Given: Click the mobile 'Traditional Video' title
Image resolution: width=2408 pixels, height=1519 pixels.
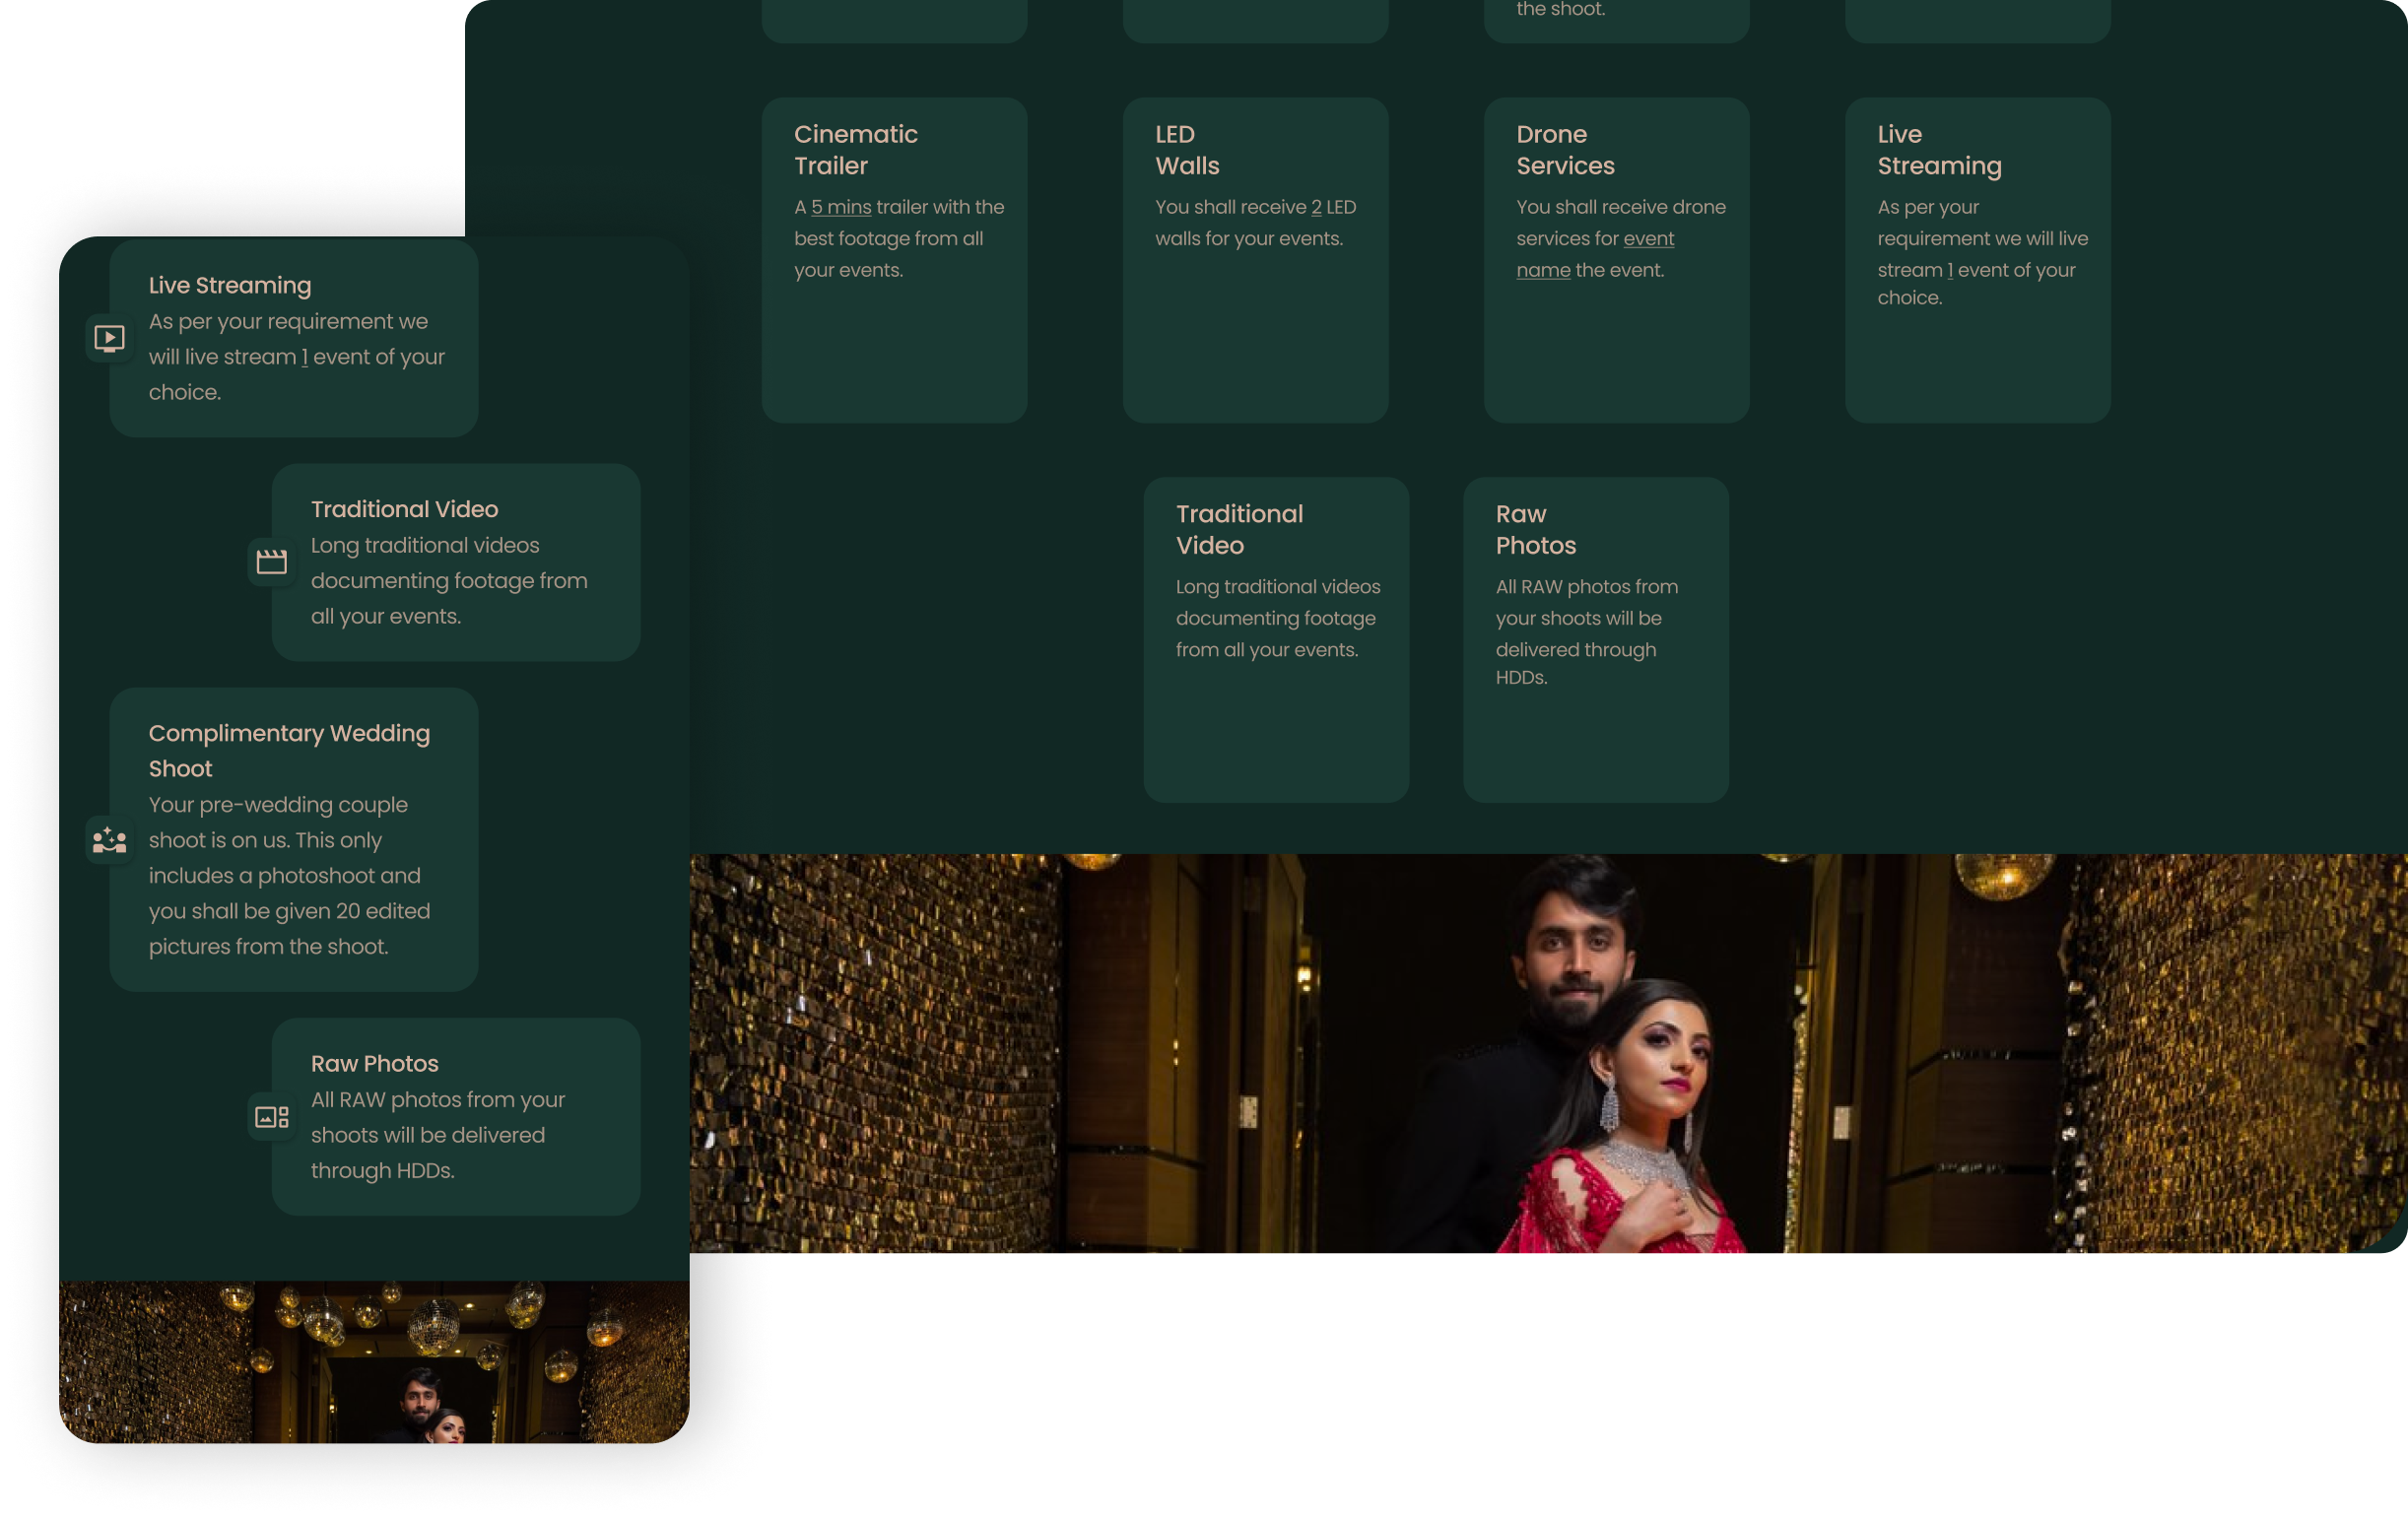Looking at the screenshot, I should (x=404, y=509).
